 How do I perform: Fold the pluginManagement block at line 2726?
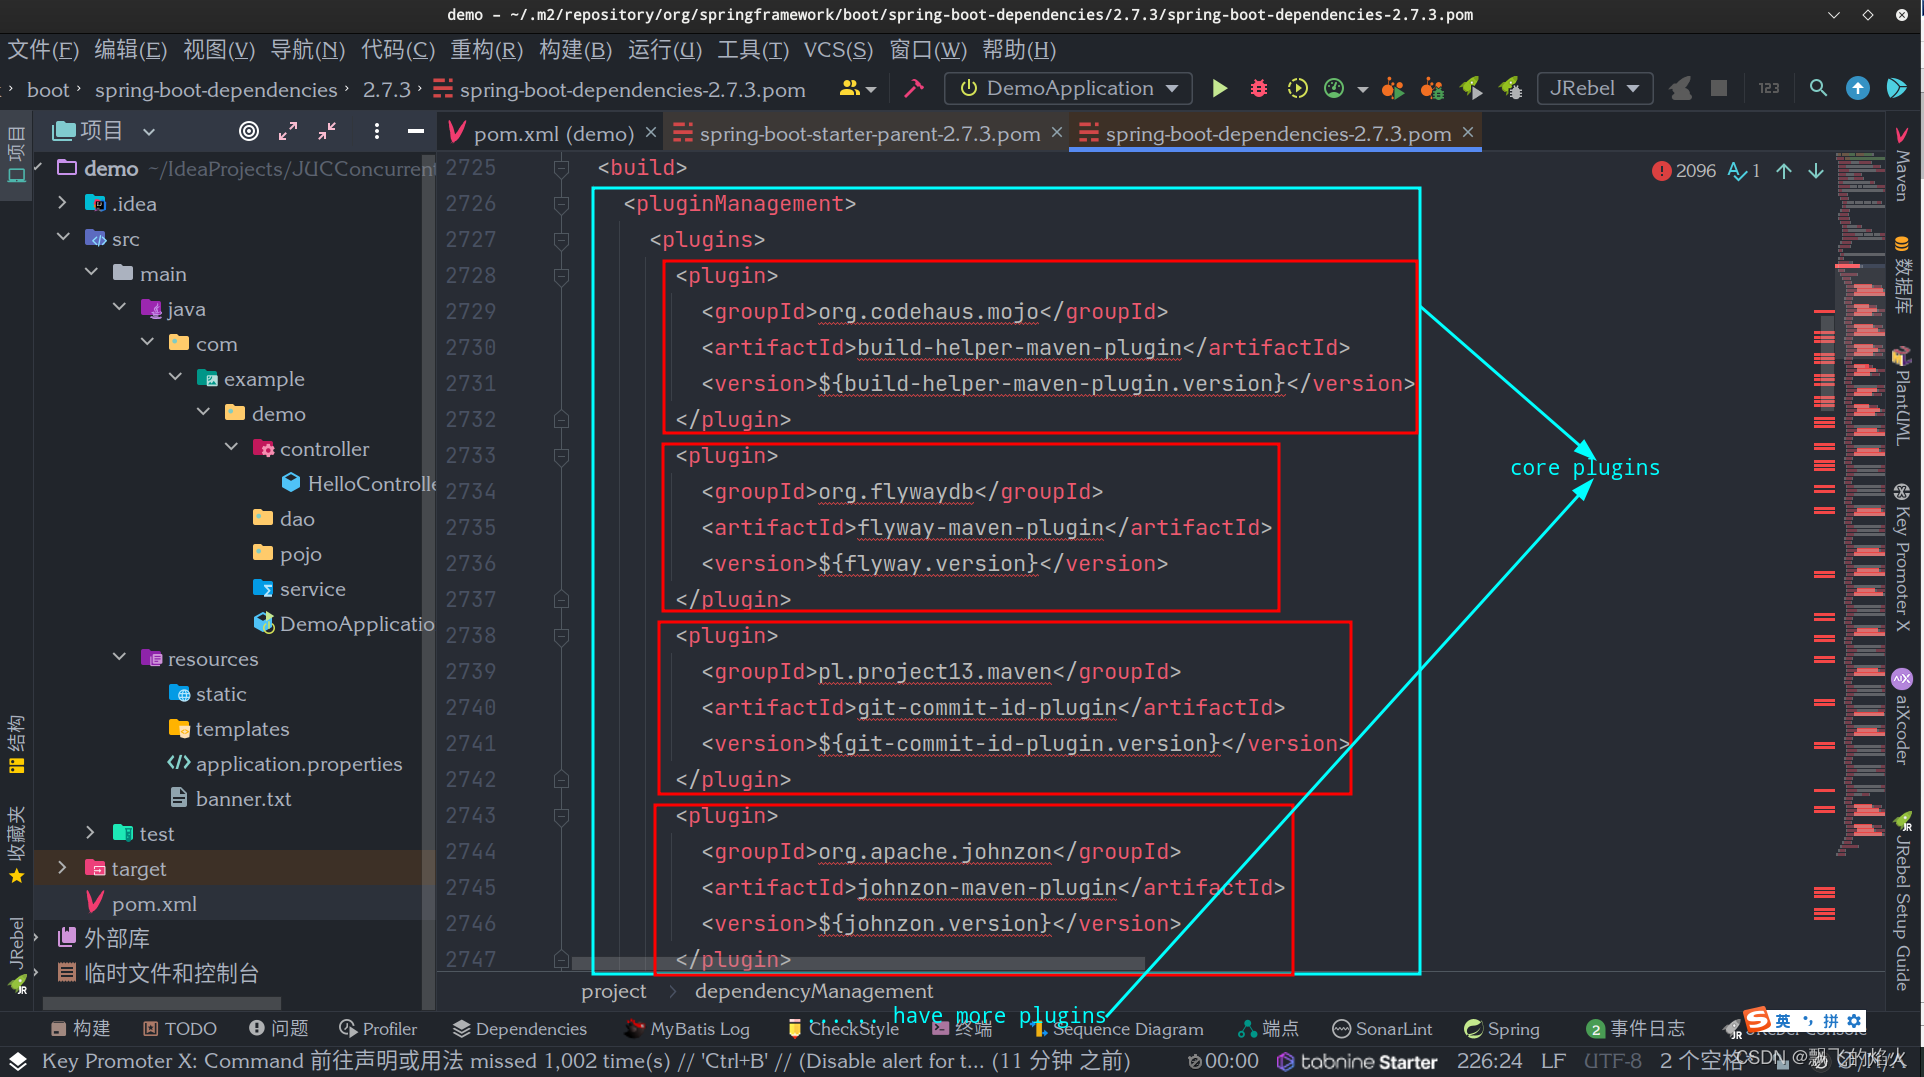[561, 204]
